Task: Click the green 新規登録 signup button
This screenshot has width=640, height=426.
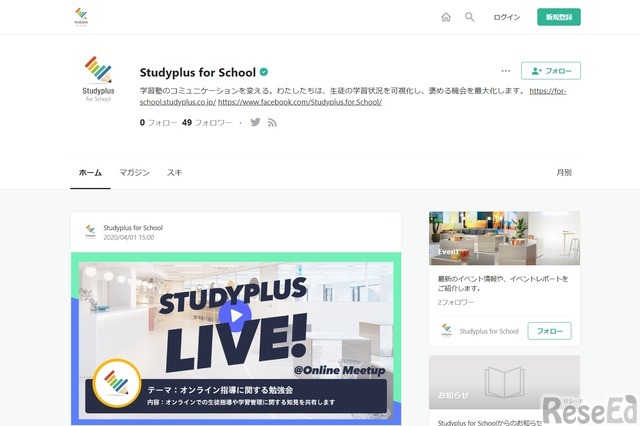Action: 559,17
